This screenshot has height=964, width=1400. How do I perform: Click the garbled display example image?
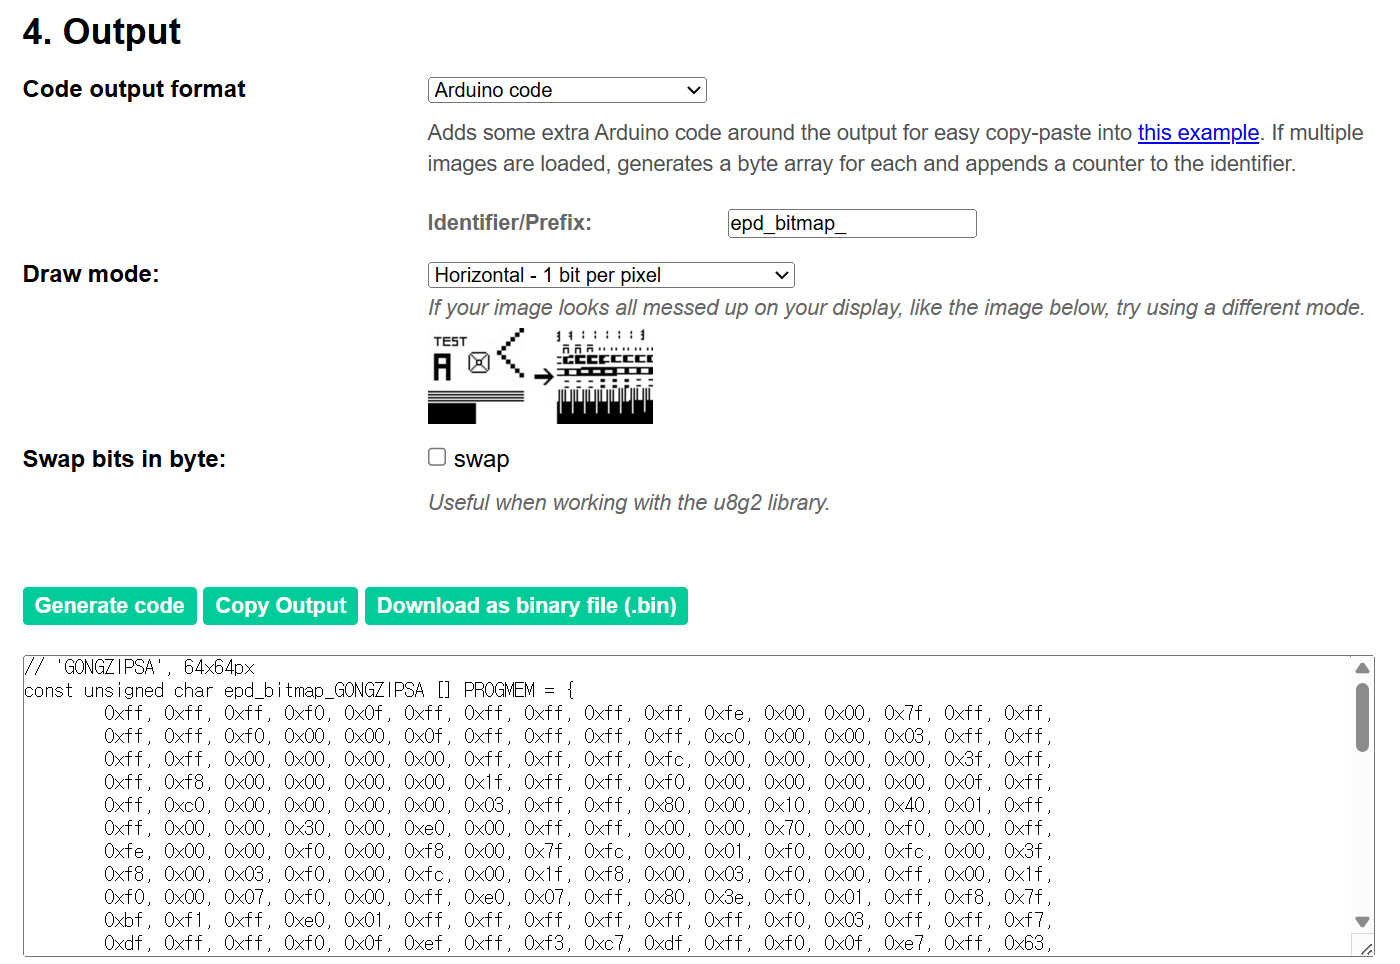604,377
